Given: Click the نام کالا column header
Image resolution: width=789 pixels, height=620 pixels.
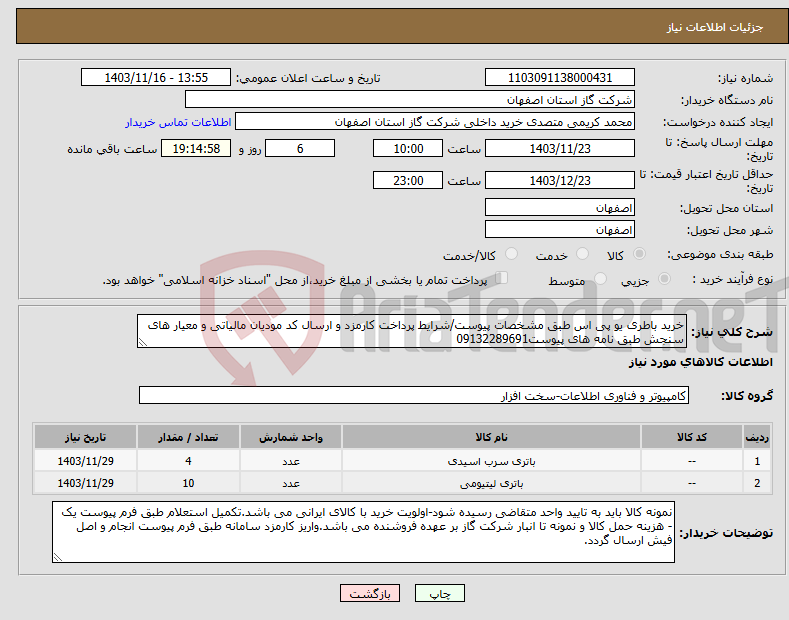Looking at the screenshot, I should (x=491, y=437).
